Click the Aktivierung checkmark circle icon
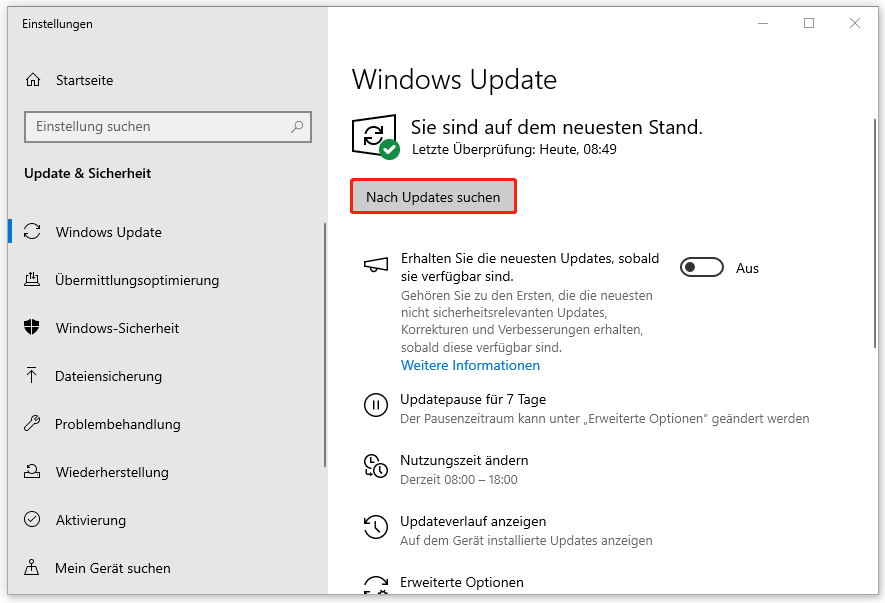Viewport: 885px width, 603px height. [32, 519]
